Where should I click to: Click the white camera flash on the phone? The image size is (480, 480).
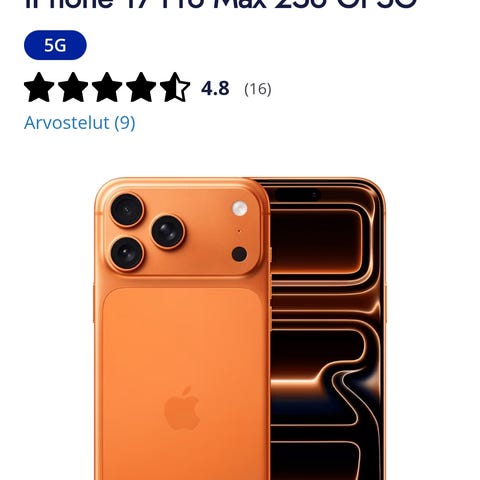click(x=240, y=208)
